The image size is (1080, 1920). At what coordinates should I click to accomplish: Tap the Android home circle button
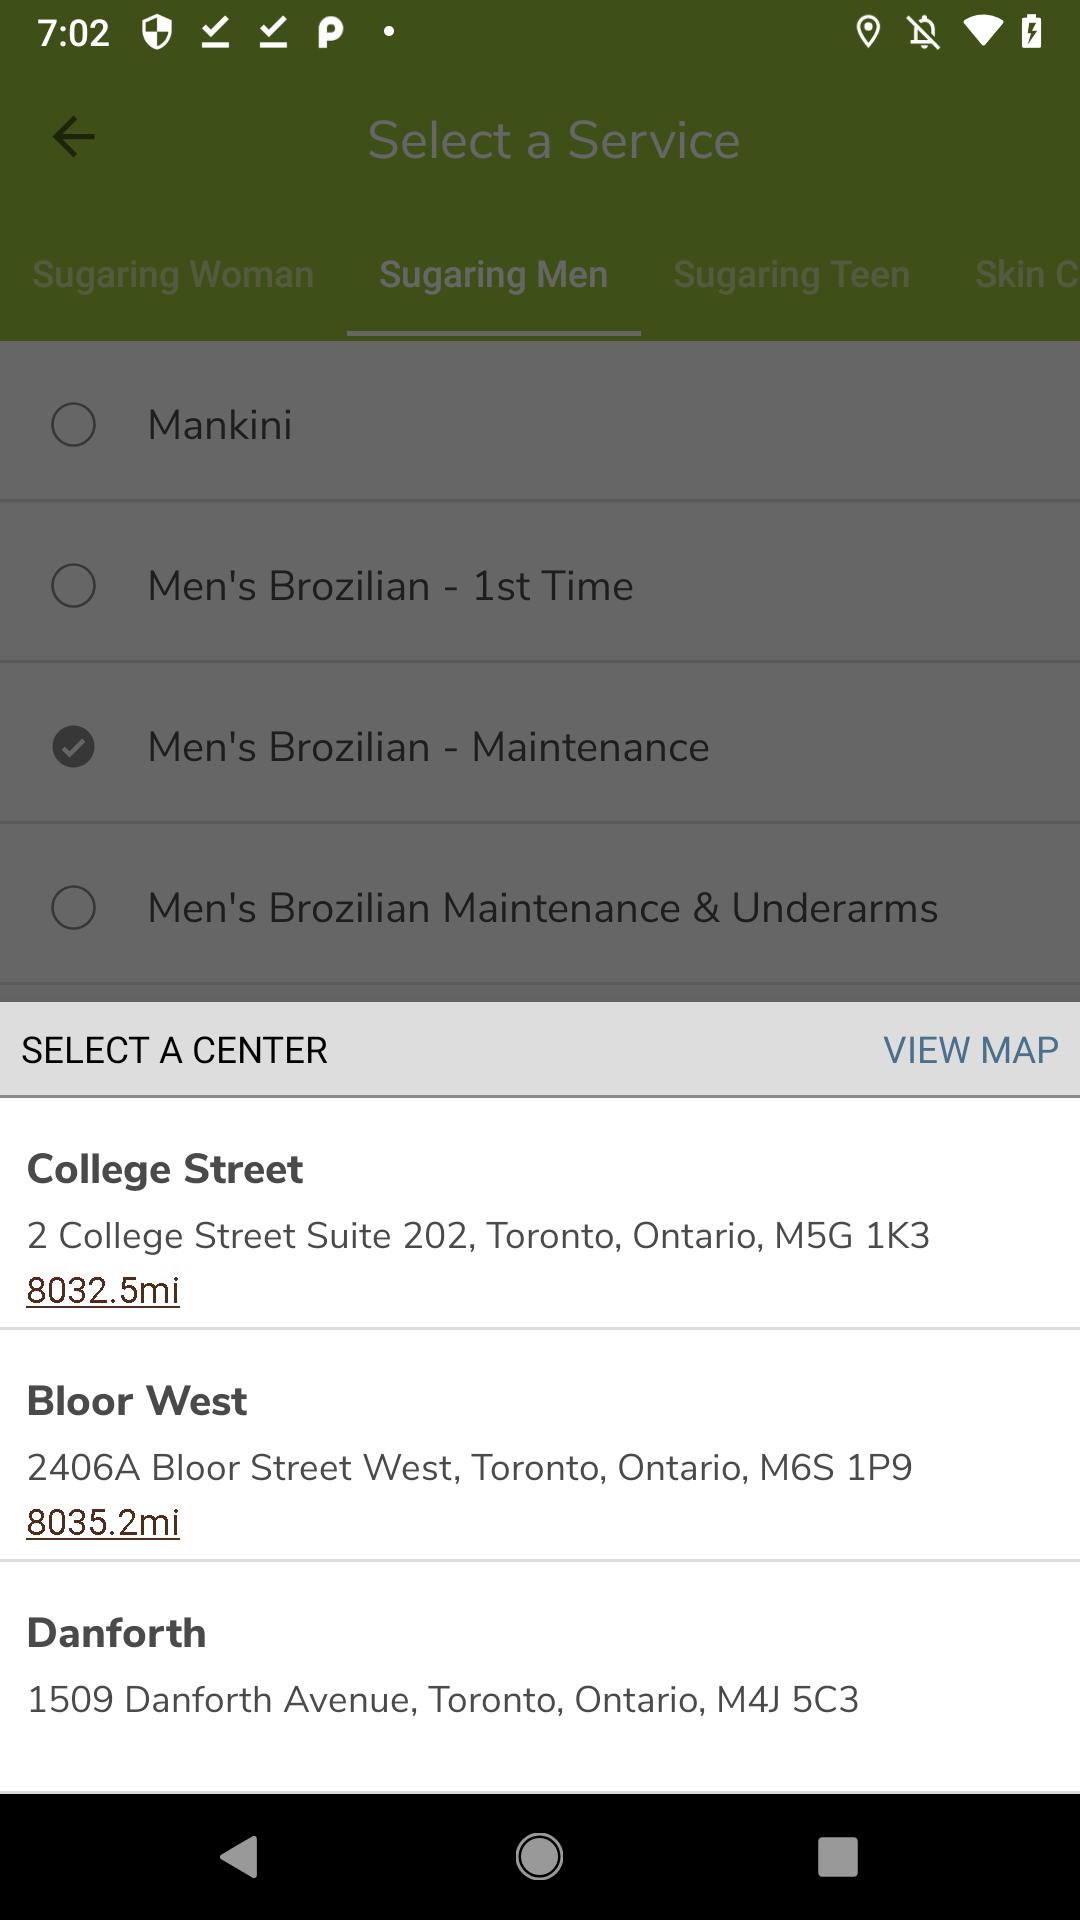(x=539, y=1856)
